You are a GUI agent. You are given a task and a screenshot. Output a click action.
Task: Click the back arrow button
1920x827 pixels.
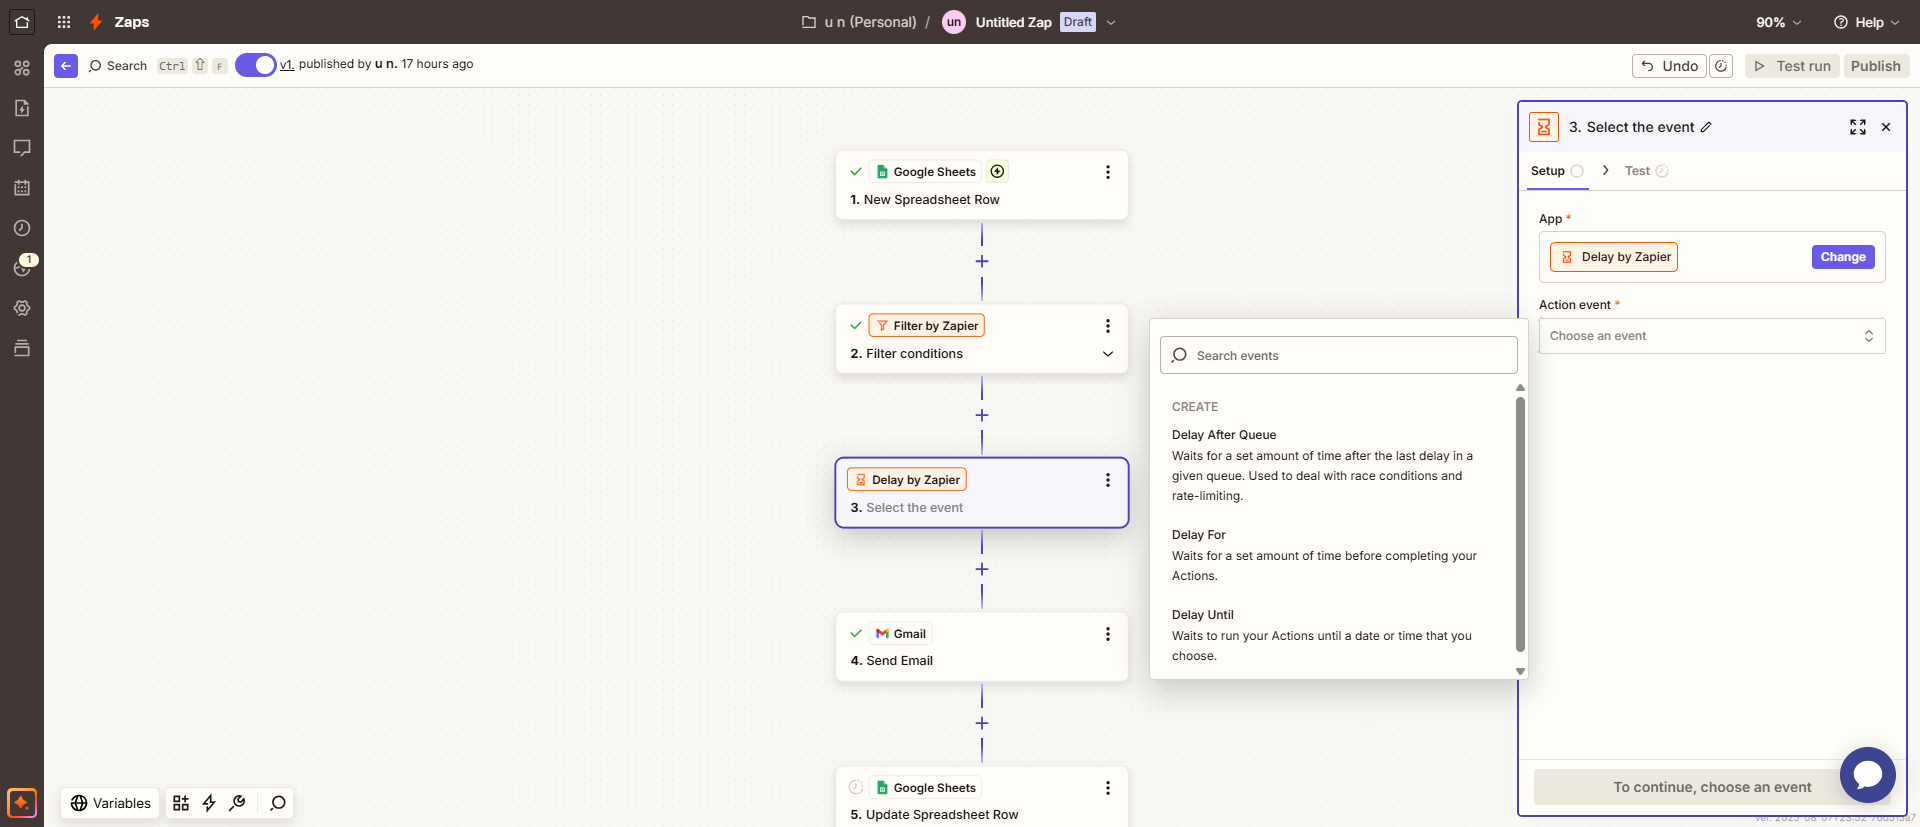66,66
